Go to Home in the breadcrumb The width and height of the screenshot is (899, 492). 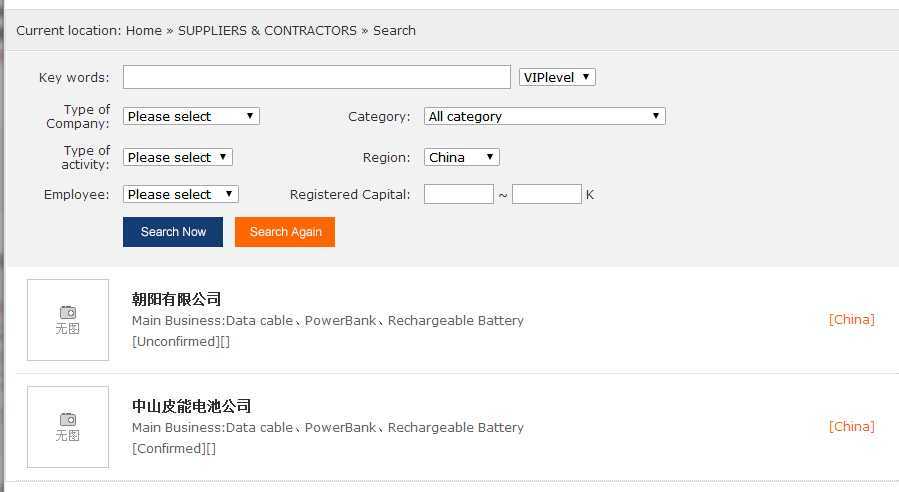click(x=144, y=30)
